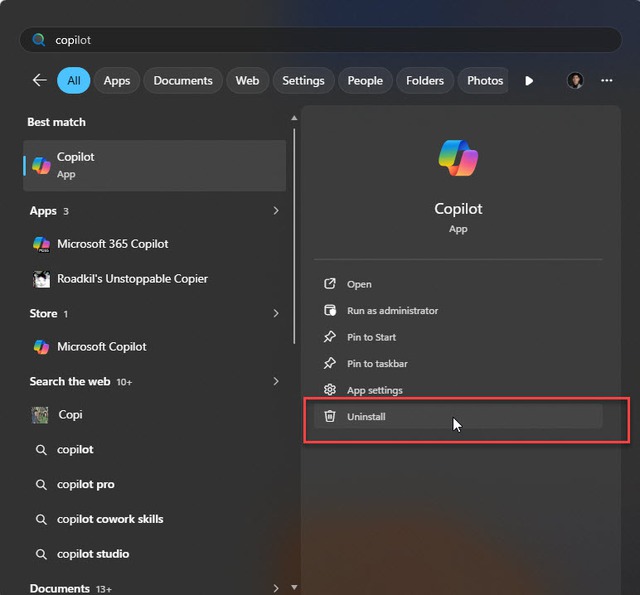Click the search magnifier icon in search box
The width and height of the screenshot is (640, 595).
pyautogui.click(x=39, y=40)
